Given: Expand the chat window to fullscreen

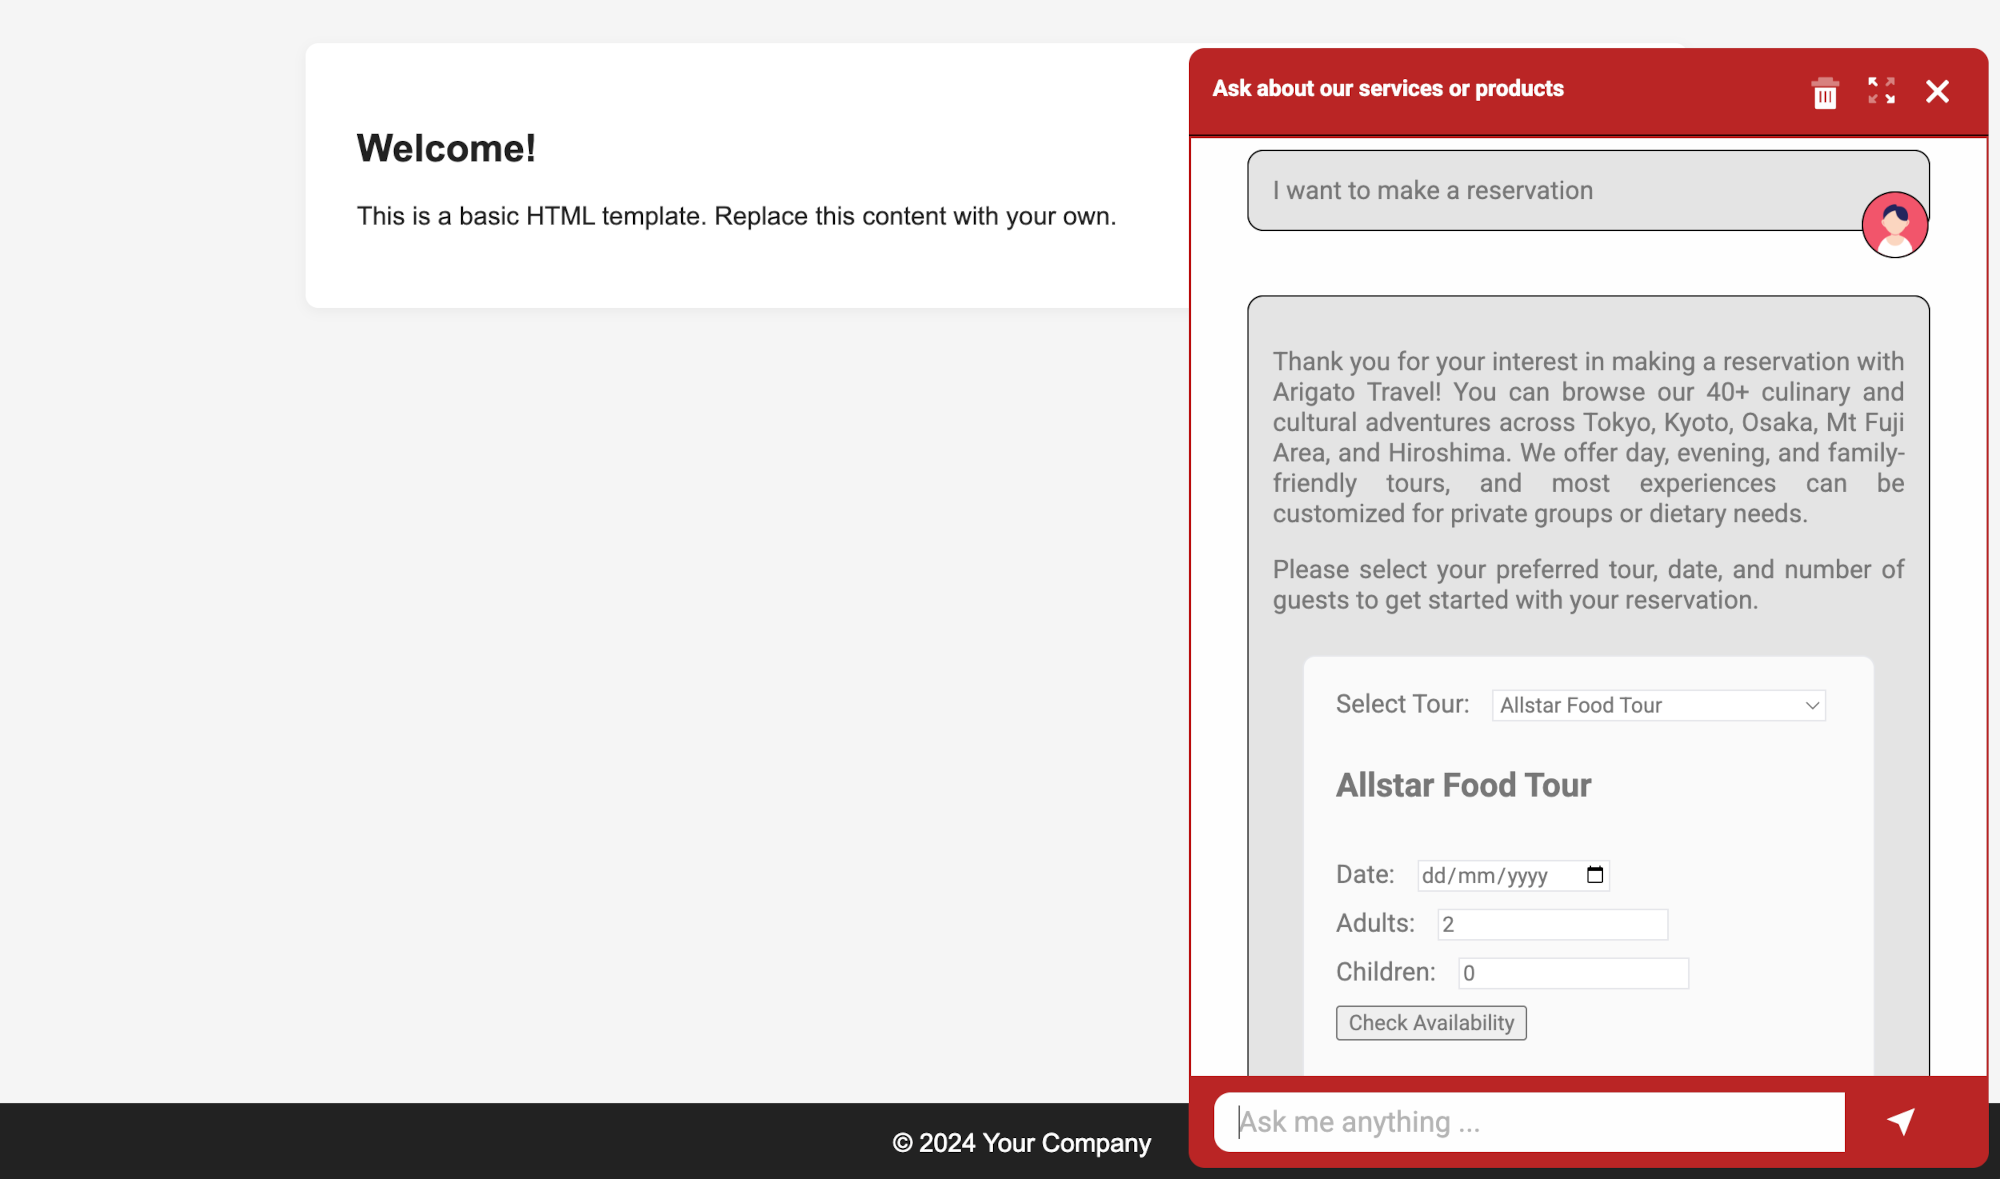Looking at the screenshot, I should pos(1881,91).
